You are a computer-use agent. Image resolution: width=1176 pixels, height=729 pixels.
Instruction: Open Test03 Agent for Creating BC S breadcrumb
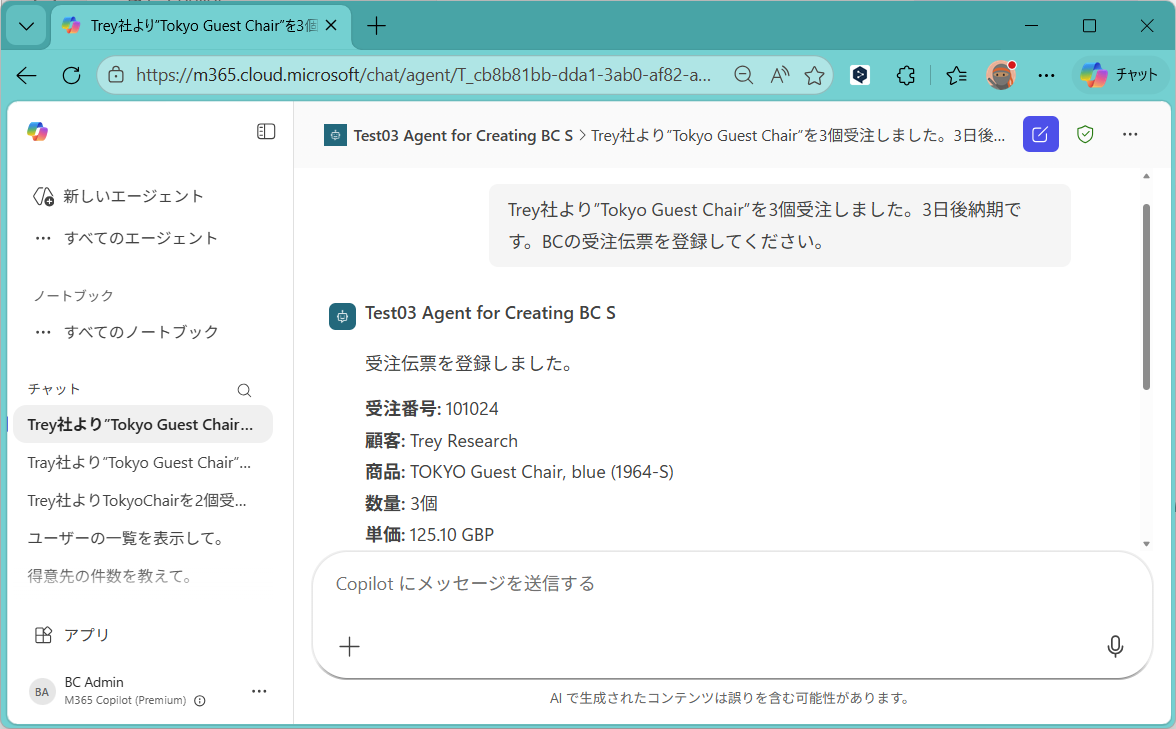(463, 136)
